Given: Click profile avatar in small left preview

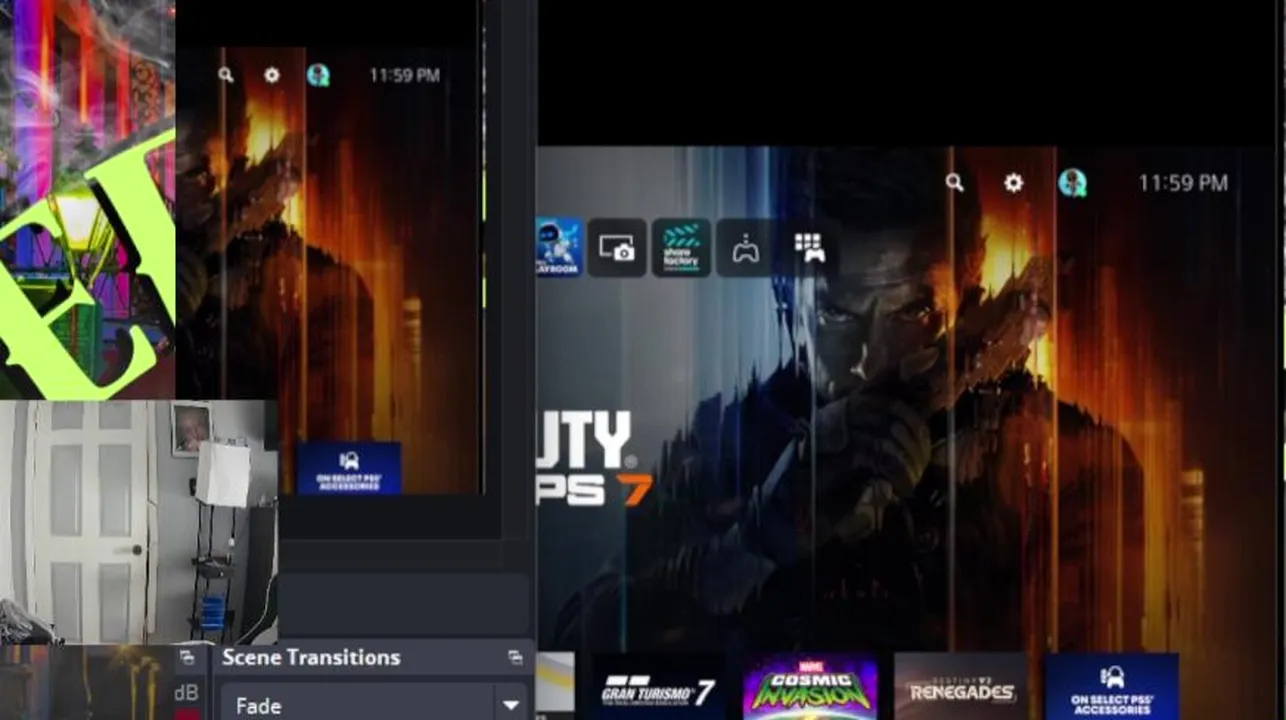Looking at the screenshot, I should [318, 75].
